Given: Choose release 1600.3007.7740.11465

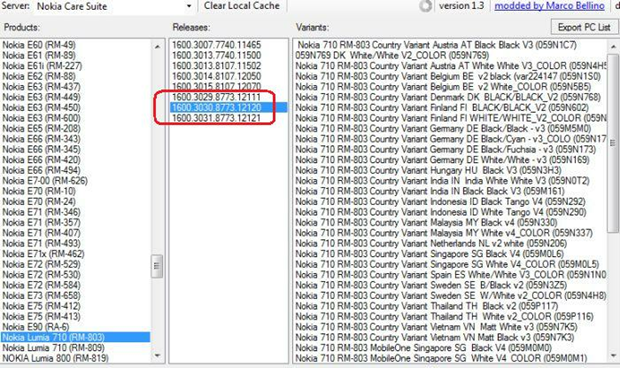Looking at the screenshot, I should (x=216, y=45).
